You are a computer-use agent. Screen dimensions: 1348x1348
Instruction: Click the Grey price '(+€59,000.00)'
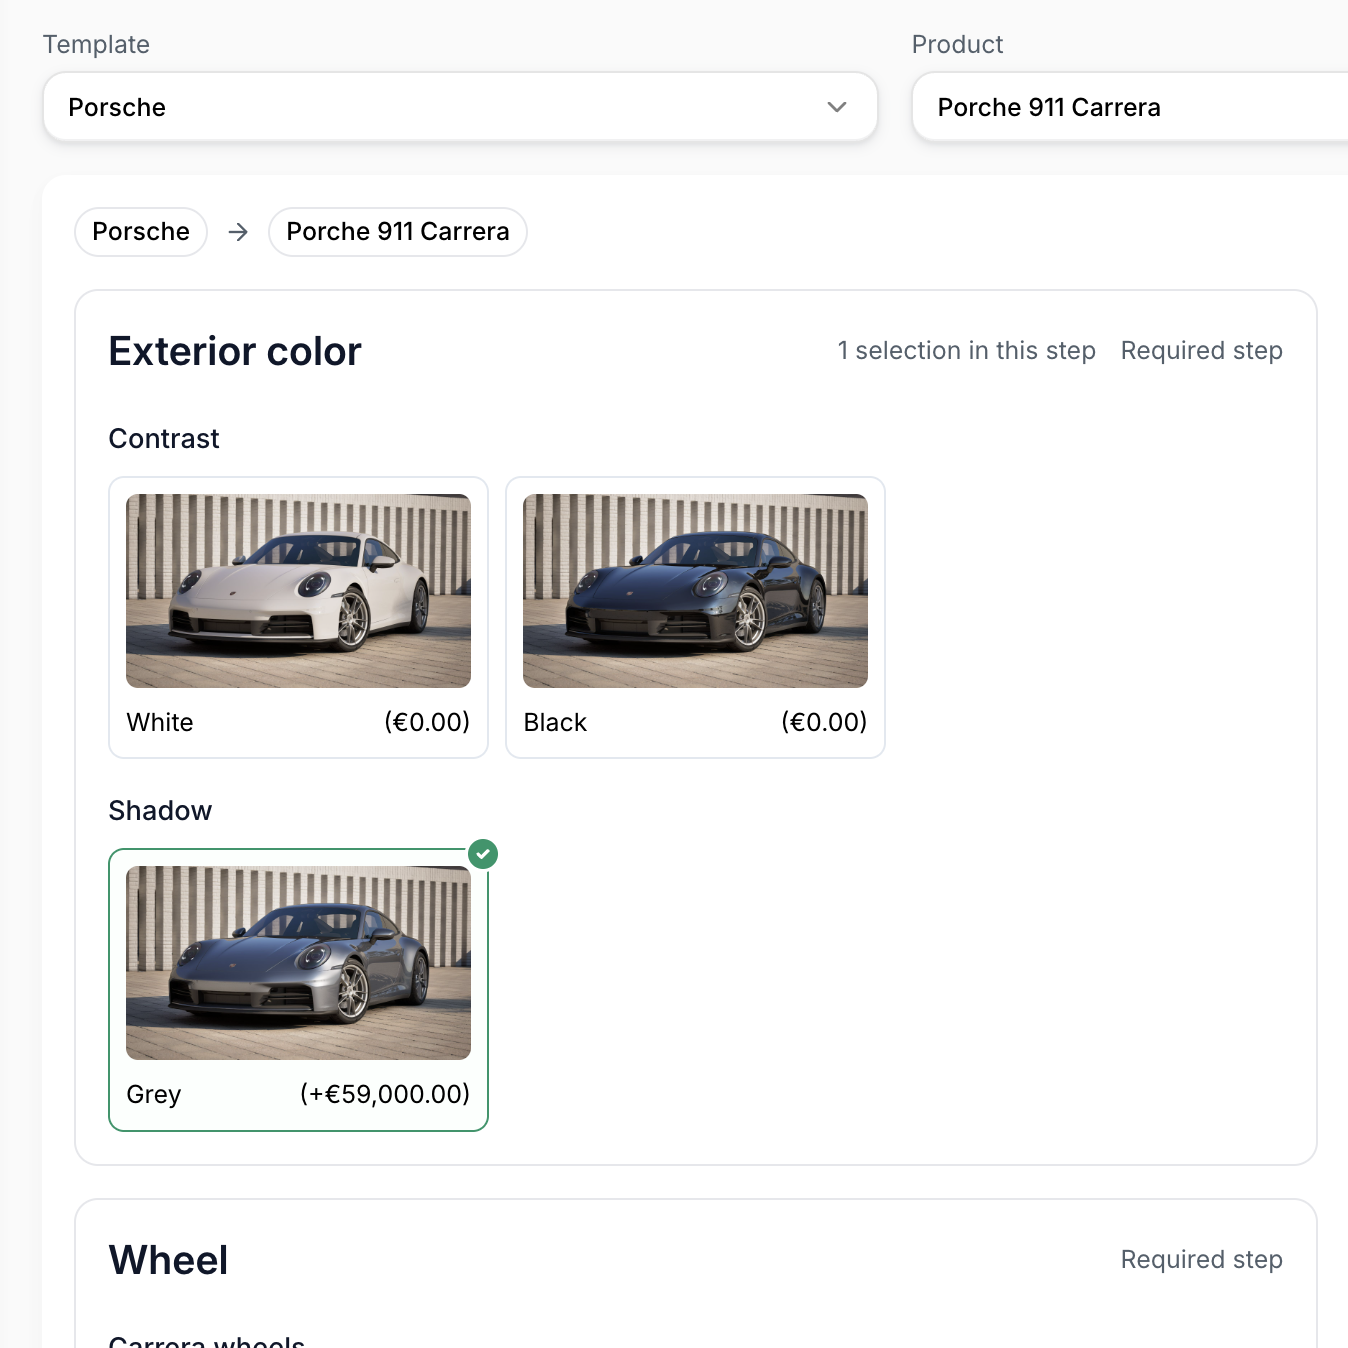(385, 1094)
